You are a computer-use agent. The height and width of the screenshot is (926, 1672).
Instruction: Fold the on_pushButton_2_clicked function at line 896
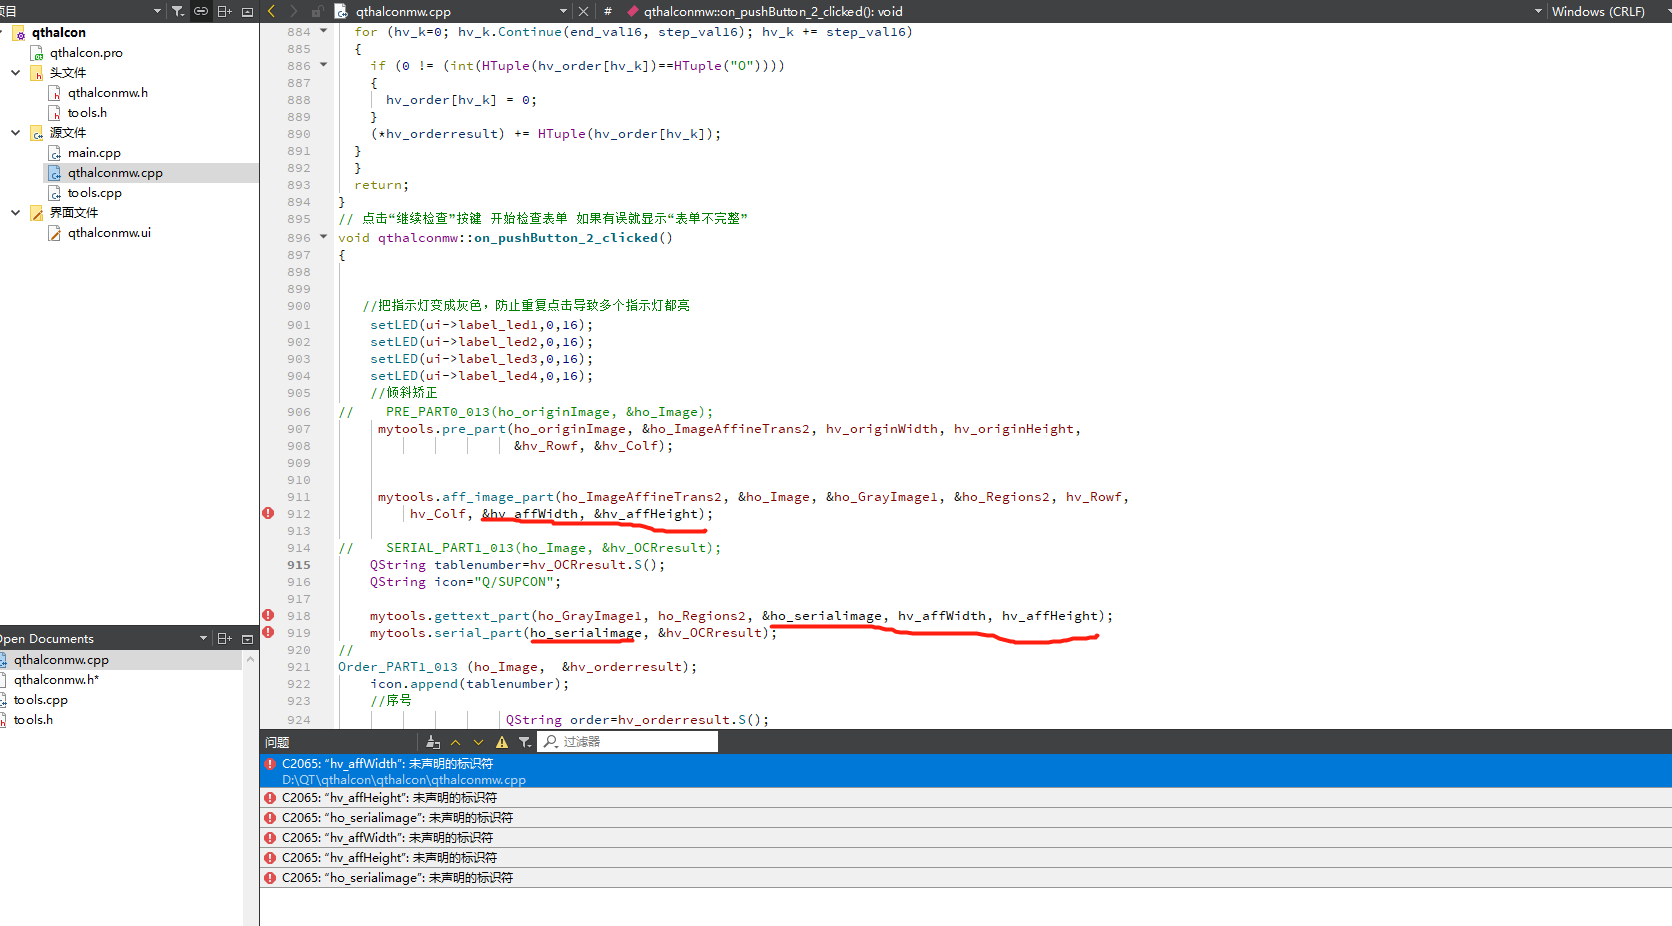323,237
